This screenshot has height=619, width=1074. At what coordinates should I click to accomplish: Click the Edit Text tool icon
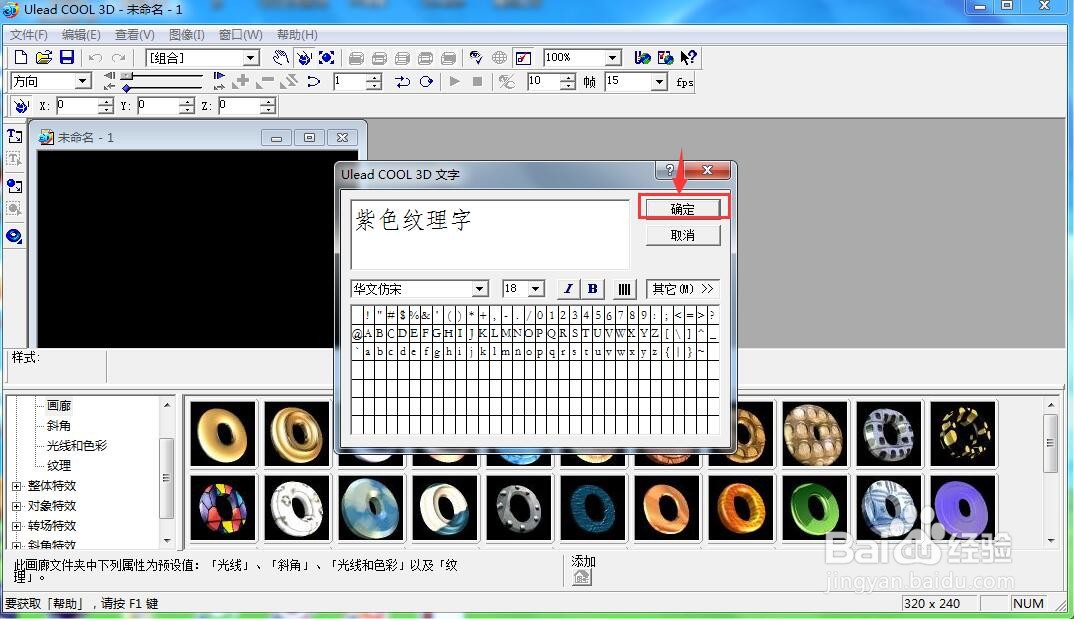click(14, 160)
